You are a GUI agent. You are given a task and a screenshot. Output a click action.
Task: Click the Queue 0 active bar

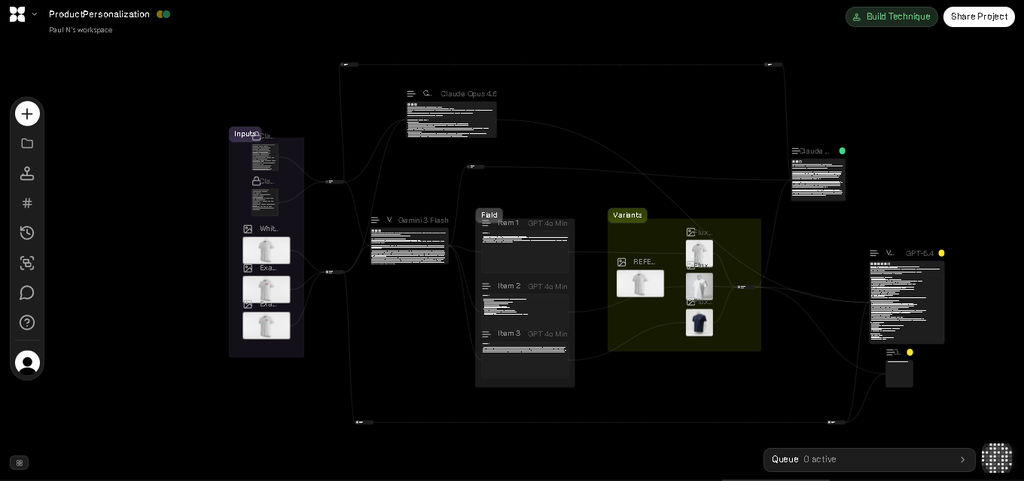point(869,459)
